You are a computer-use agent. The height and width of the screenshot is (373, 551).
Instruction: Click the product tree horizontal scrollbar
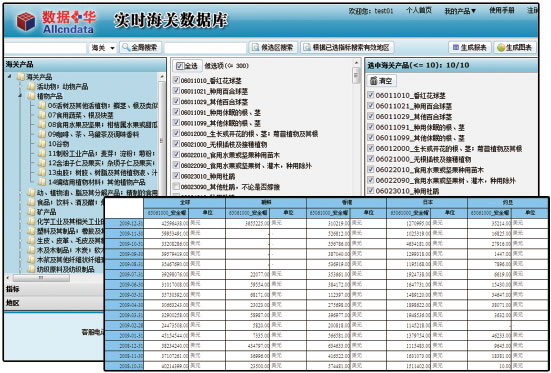41,278
